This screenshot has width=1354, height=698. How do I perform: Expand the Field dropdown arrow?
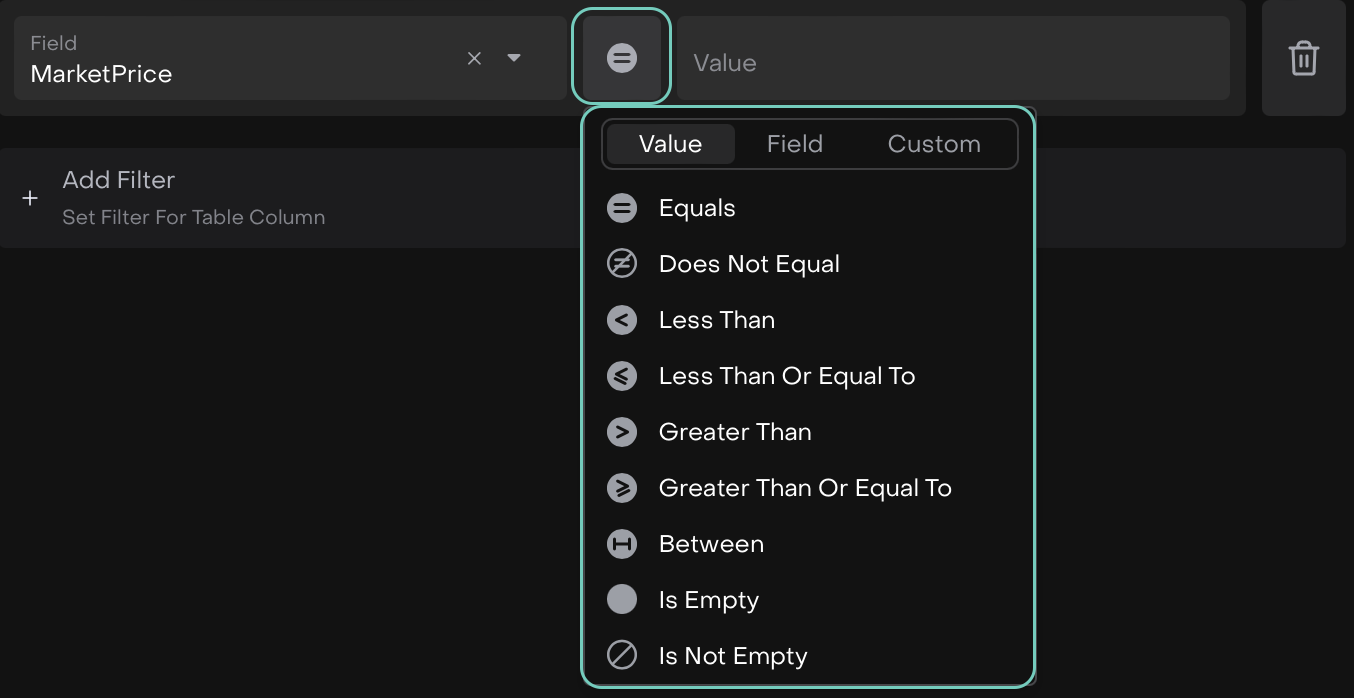tap(514, 58)
